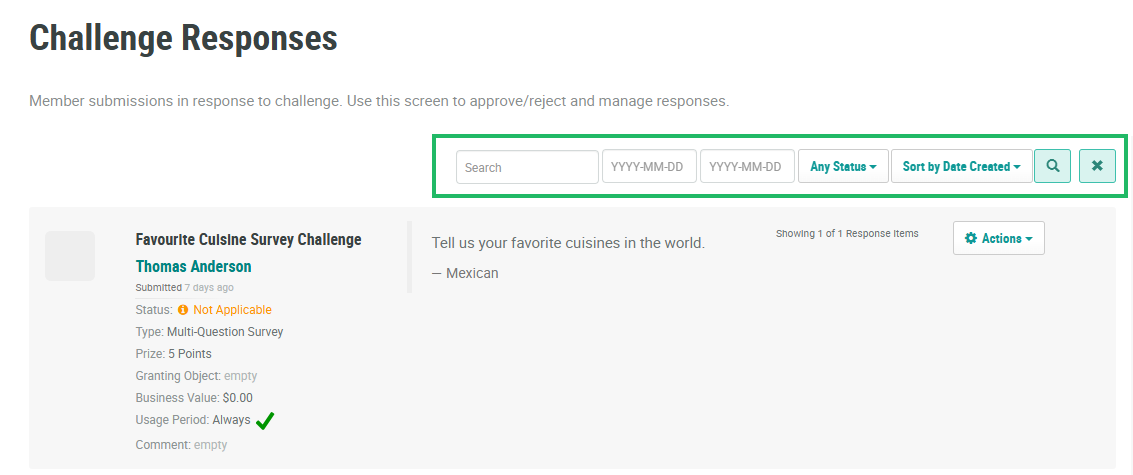Click the gray avatar placeholder thumbnail
This screenshot has width=1133, height=475.
pyautogui.click(x=70, y=256)
